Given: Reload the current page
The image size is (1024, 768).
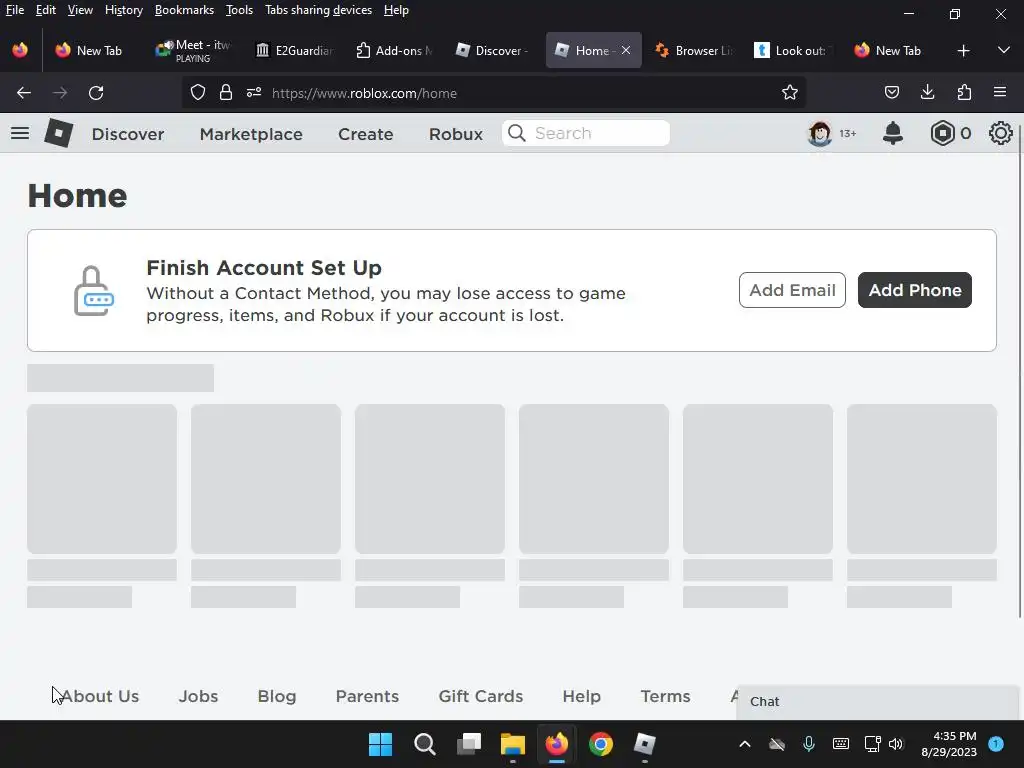Looking at the screenshot, I should [x=96, y=93].
